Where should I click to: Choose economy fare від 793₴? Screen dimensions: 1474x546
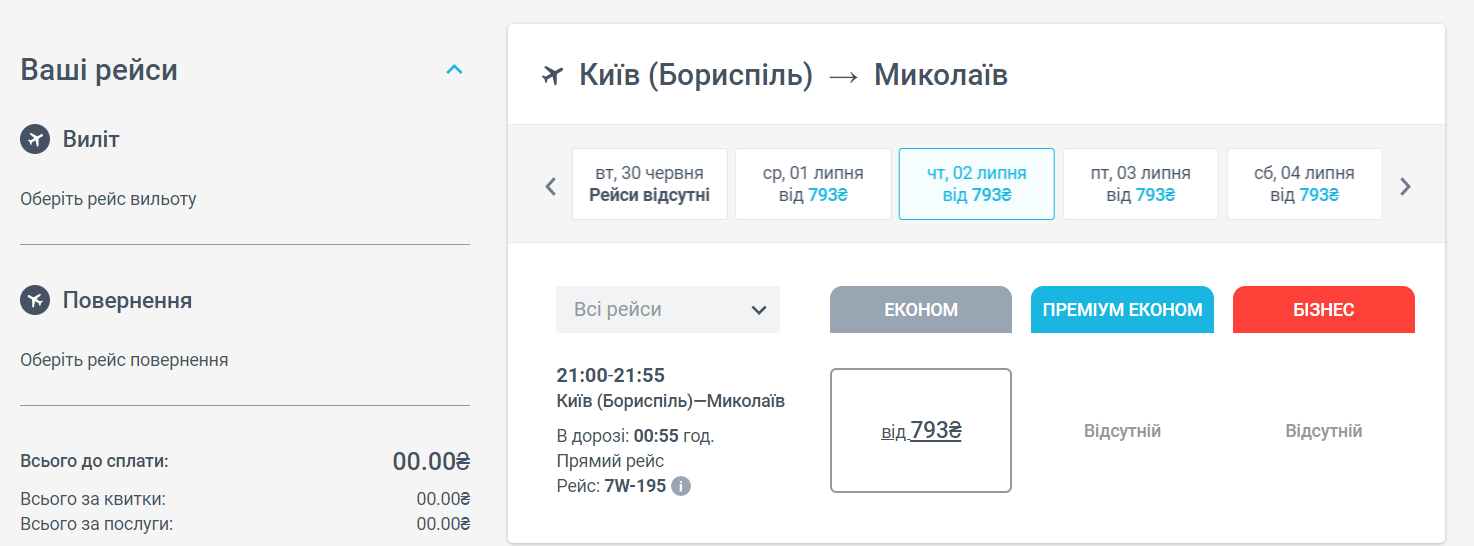click(921, 431)
